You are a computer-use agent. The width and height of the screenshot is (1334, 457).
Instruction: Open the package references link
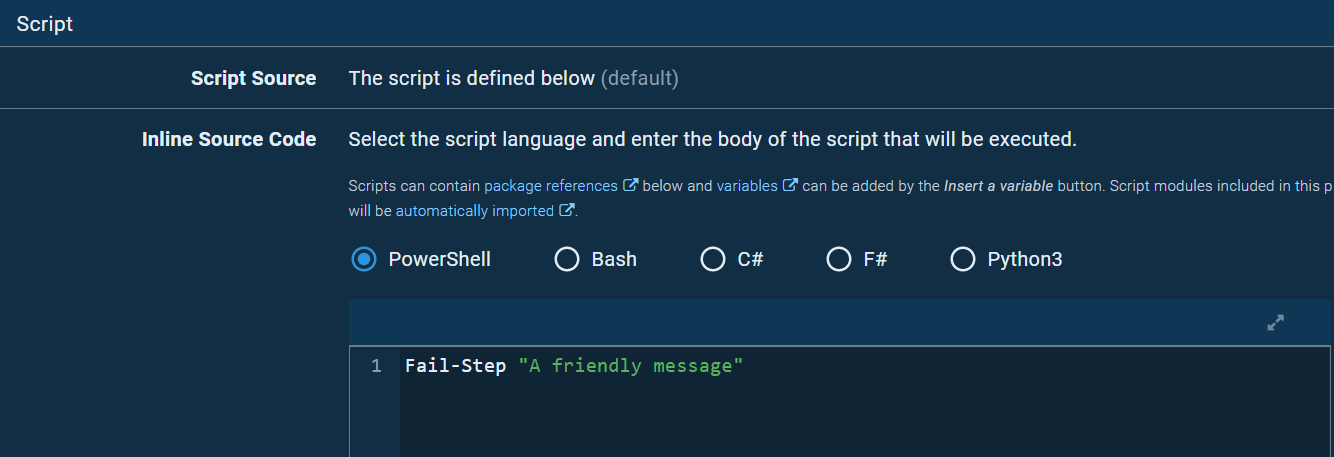551,185
